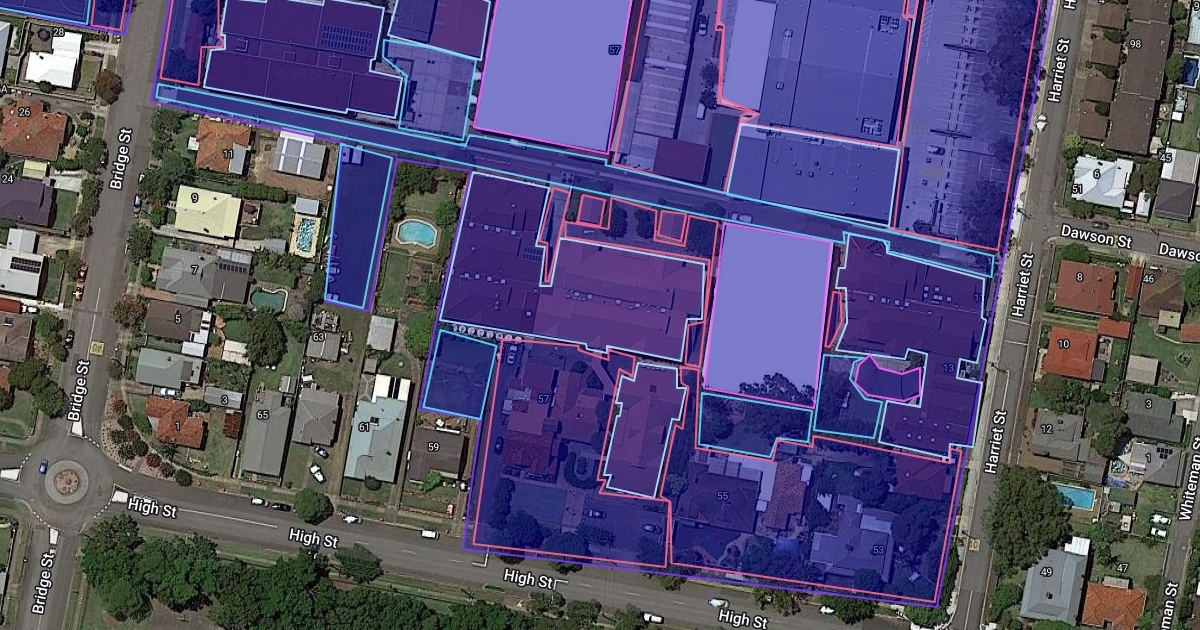Select number 57 on the house next to 59
Image resolution: width=1200 pixels, height=630 pixels.
(x=544, y=399)
